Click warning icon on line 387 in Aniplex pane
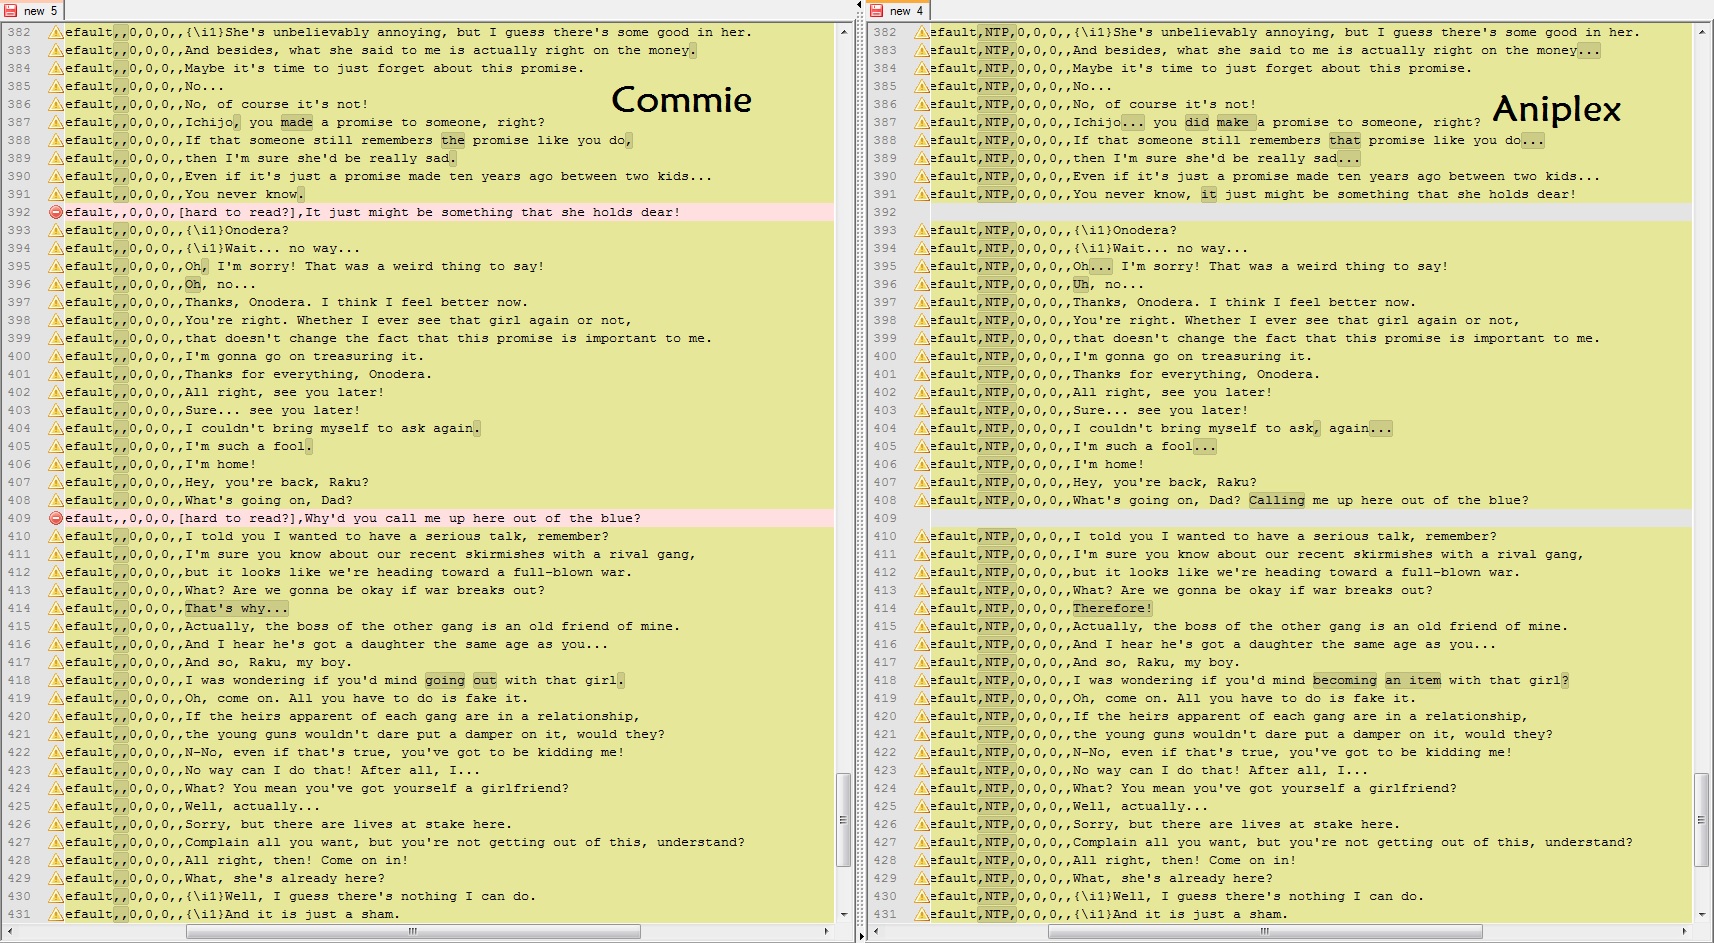 click(x=921, y=122)
